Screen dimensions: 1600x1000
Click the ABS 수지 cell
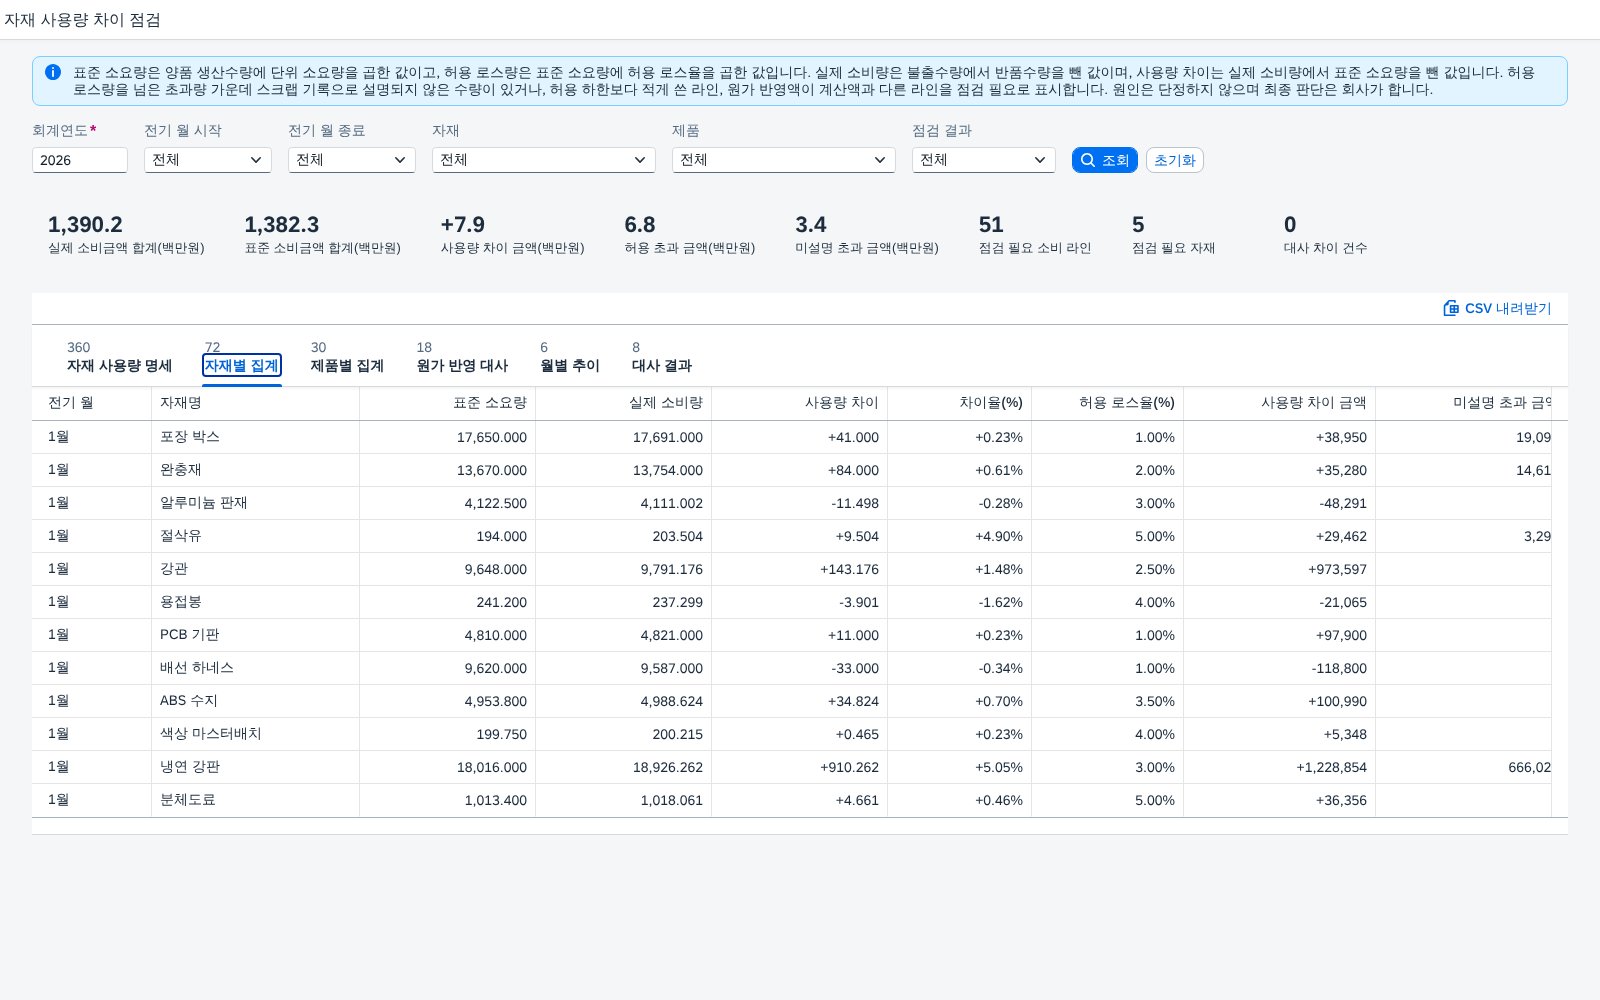[256, 701]
